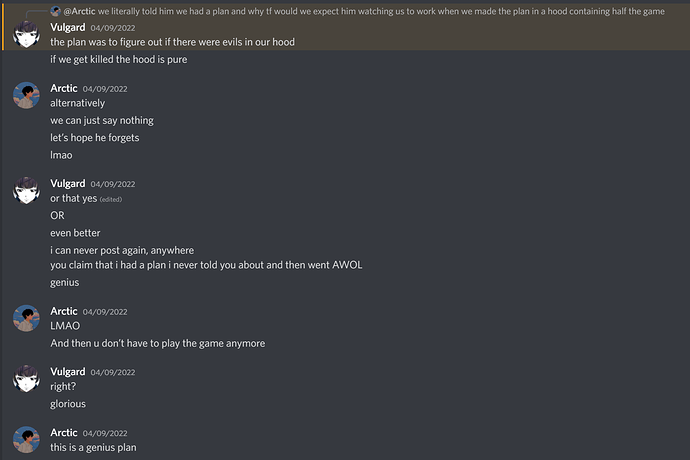Click Vulgard's avatar next to 'or that yes'

[x=26, y=190]
